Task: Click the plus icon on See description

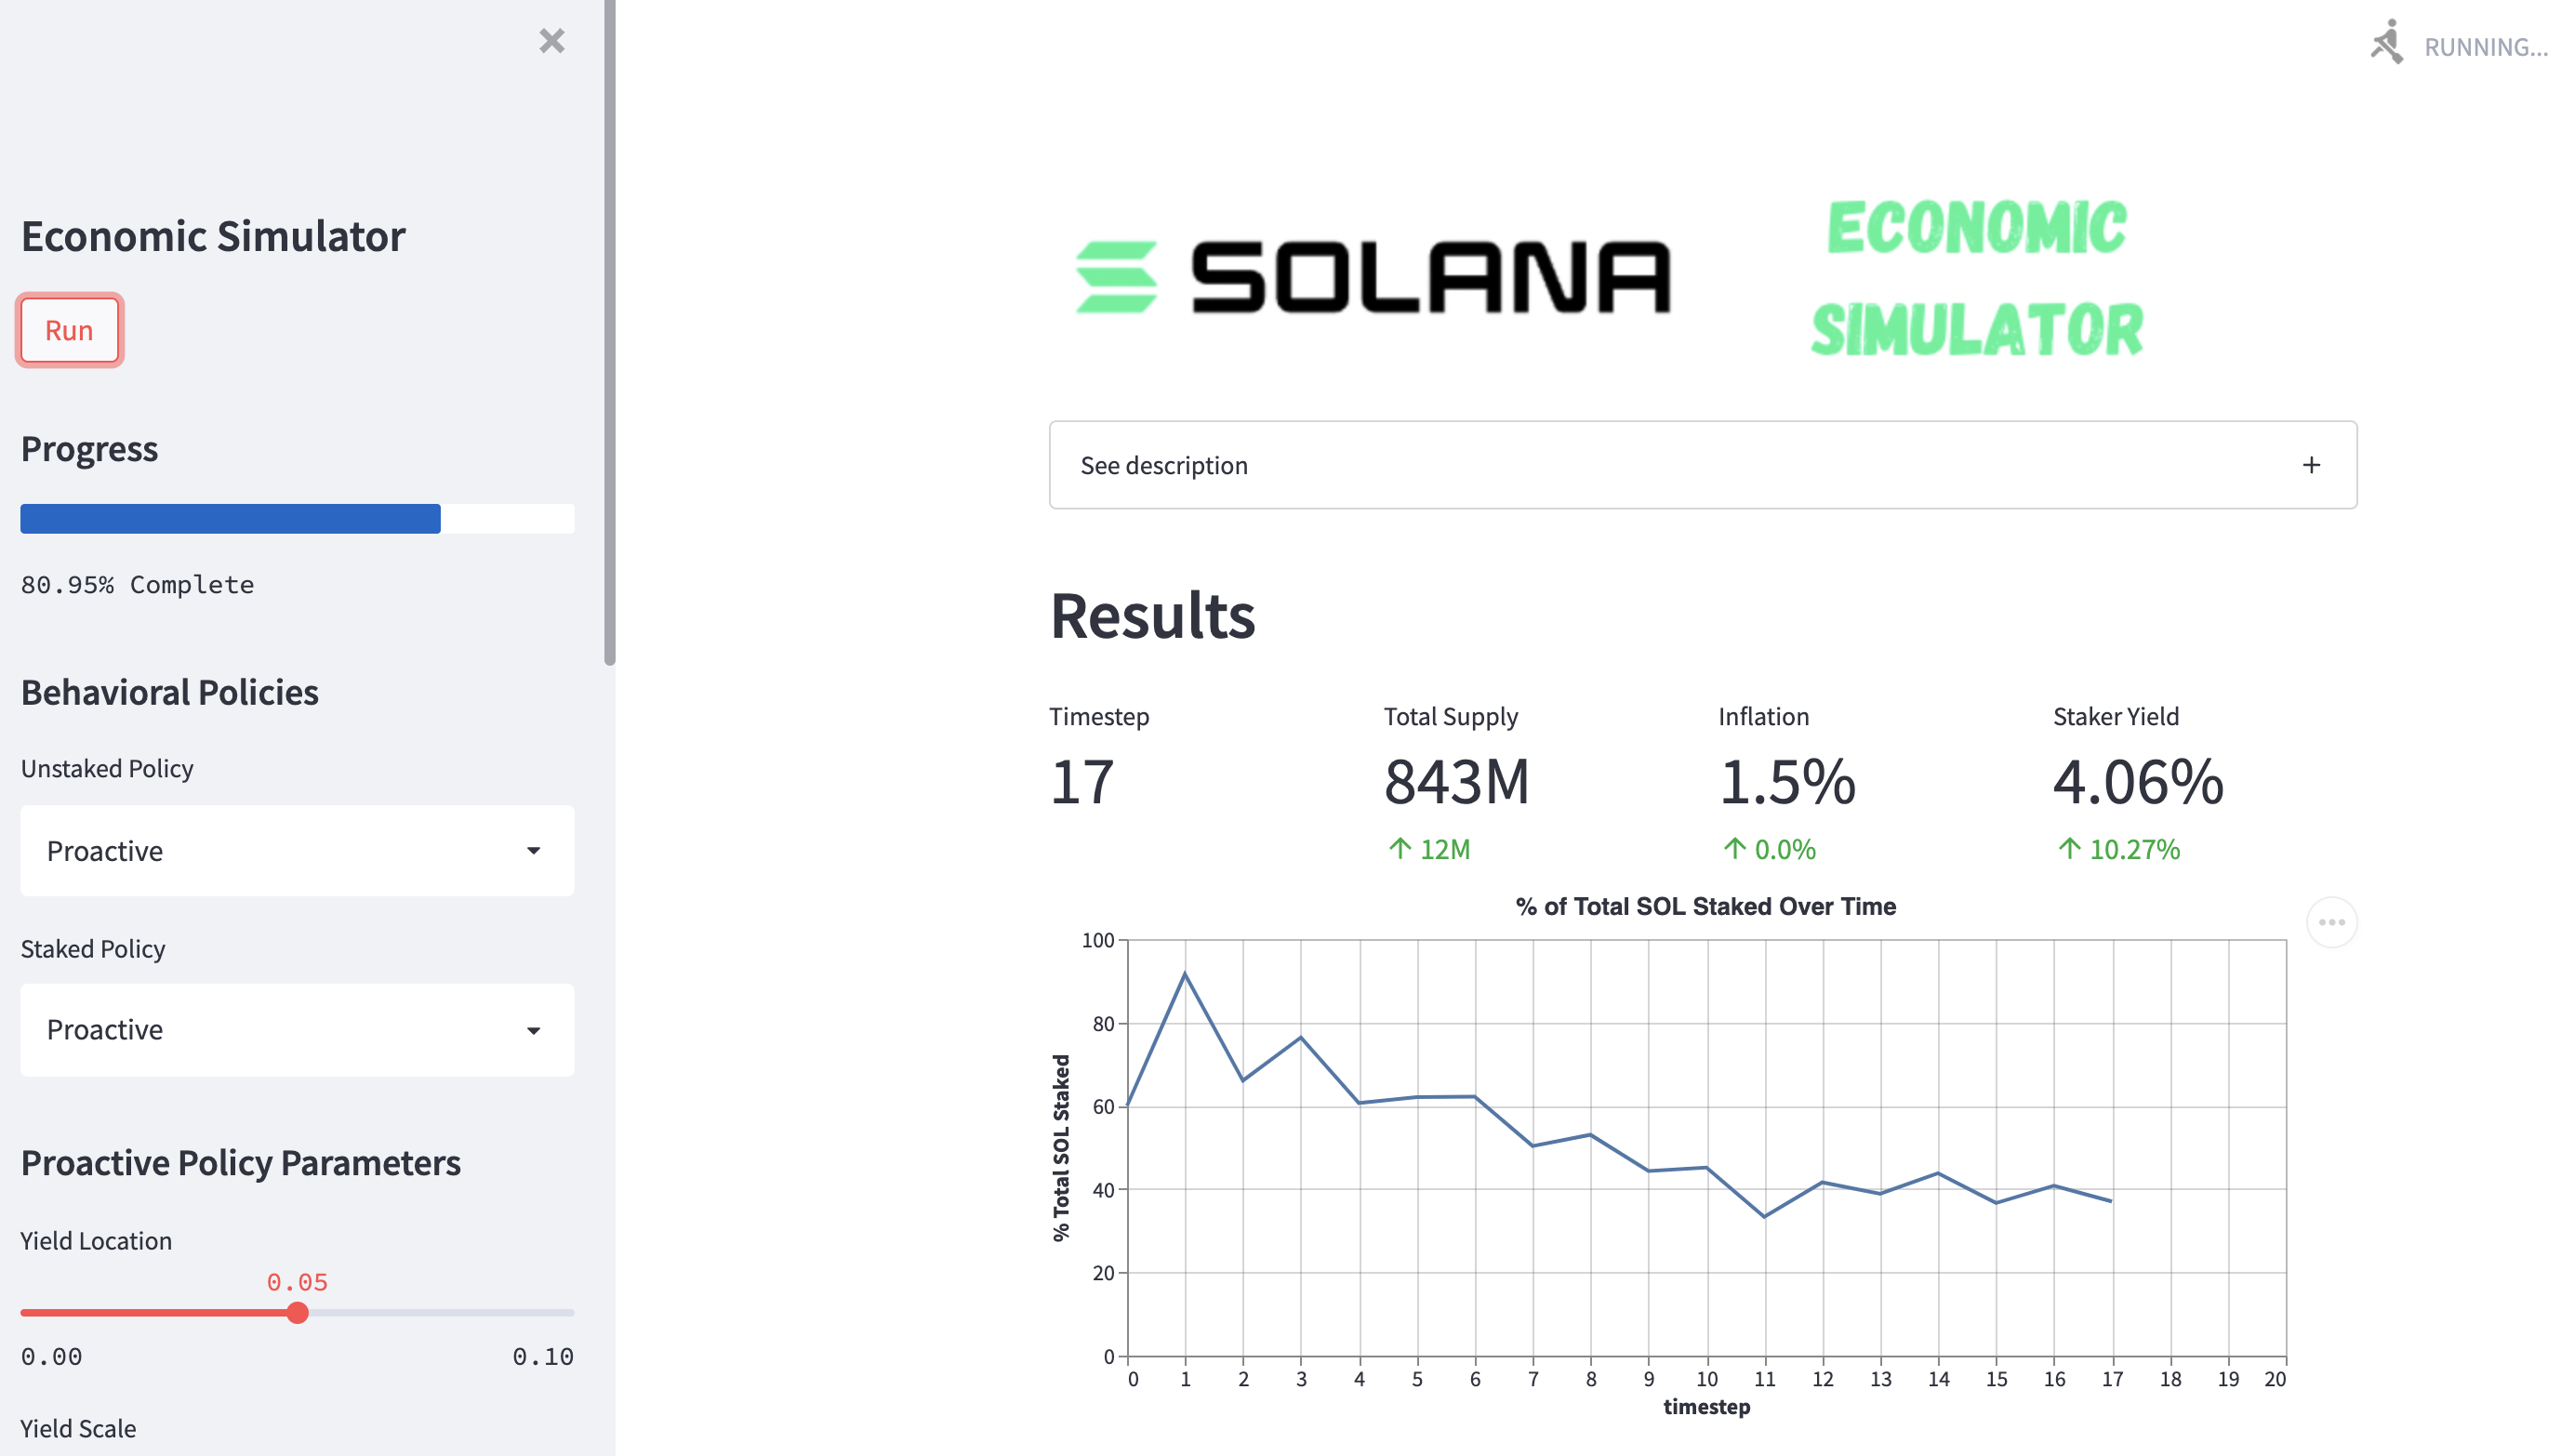Action: tap(2310, 465)
